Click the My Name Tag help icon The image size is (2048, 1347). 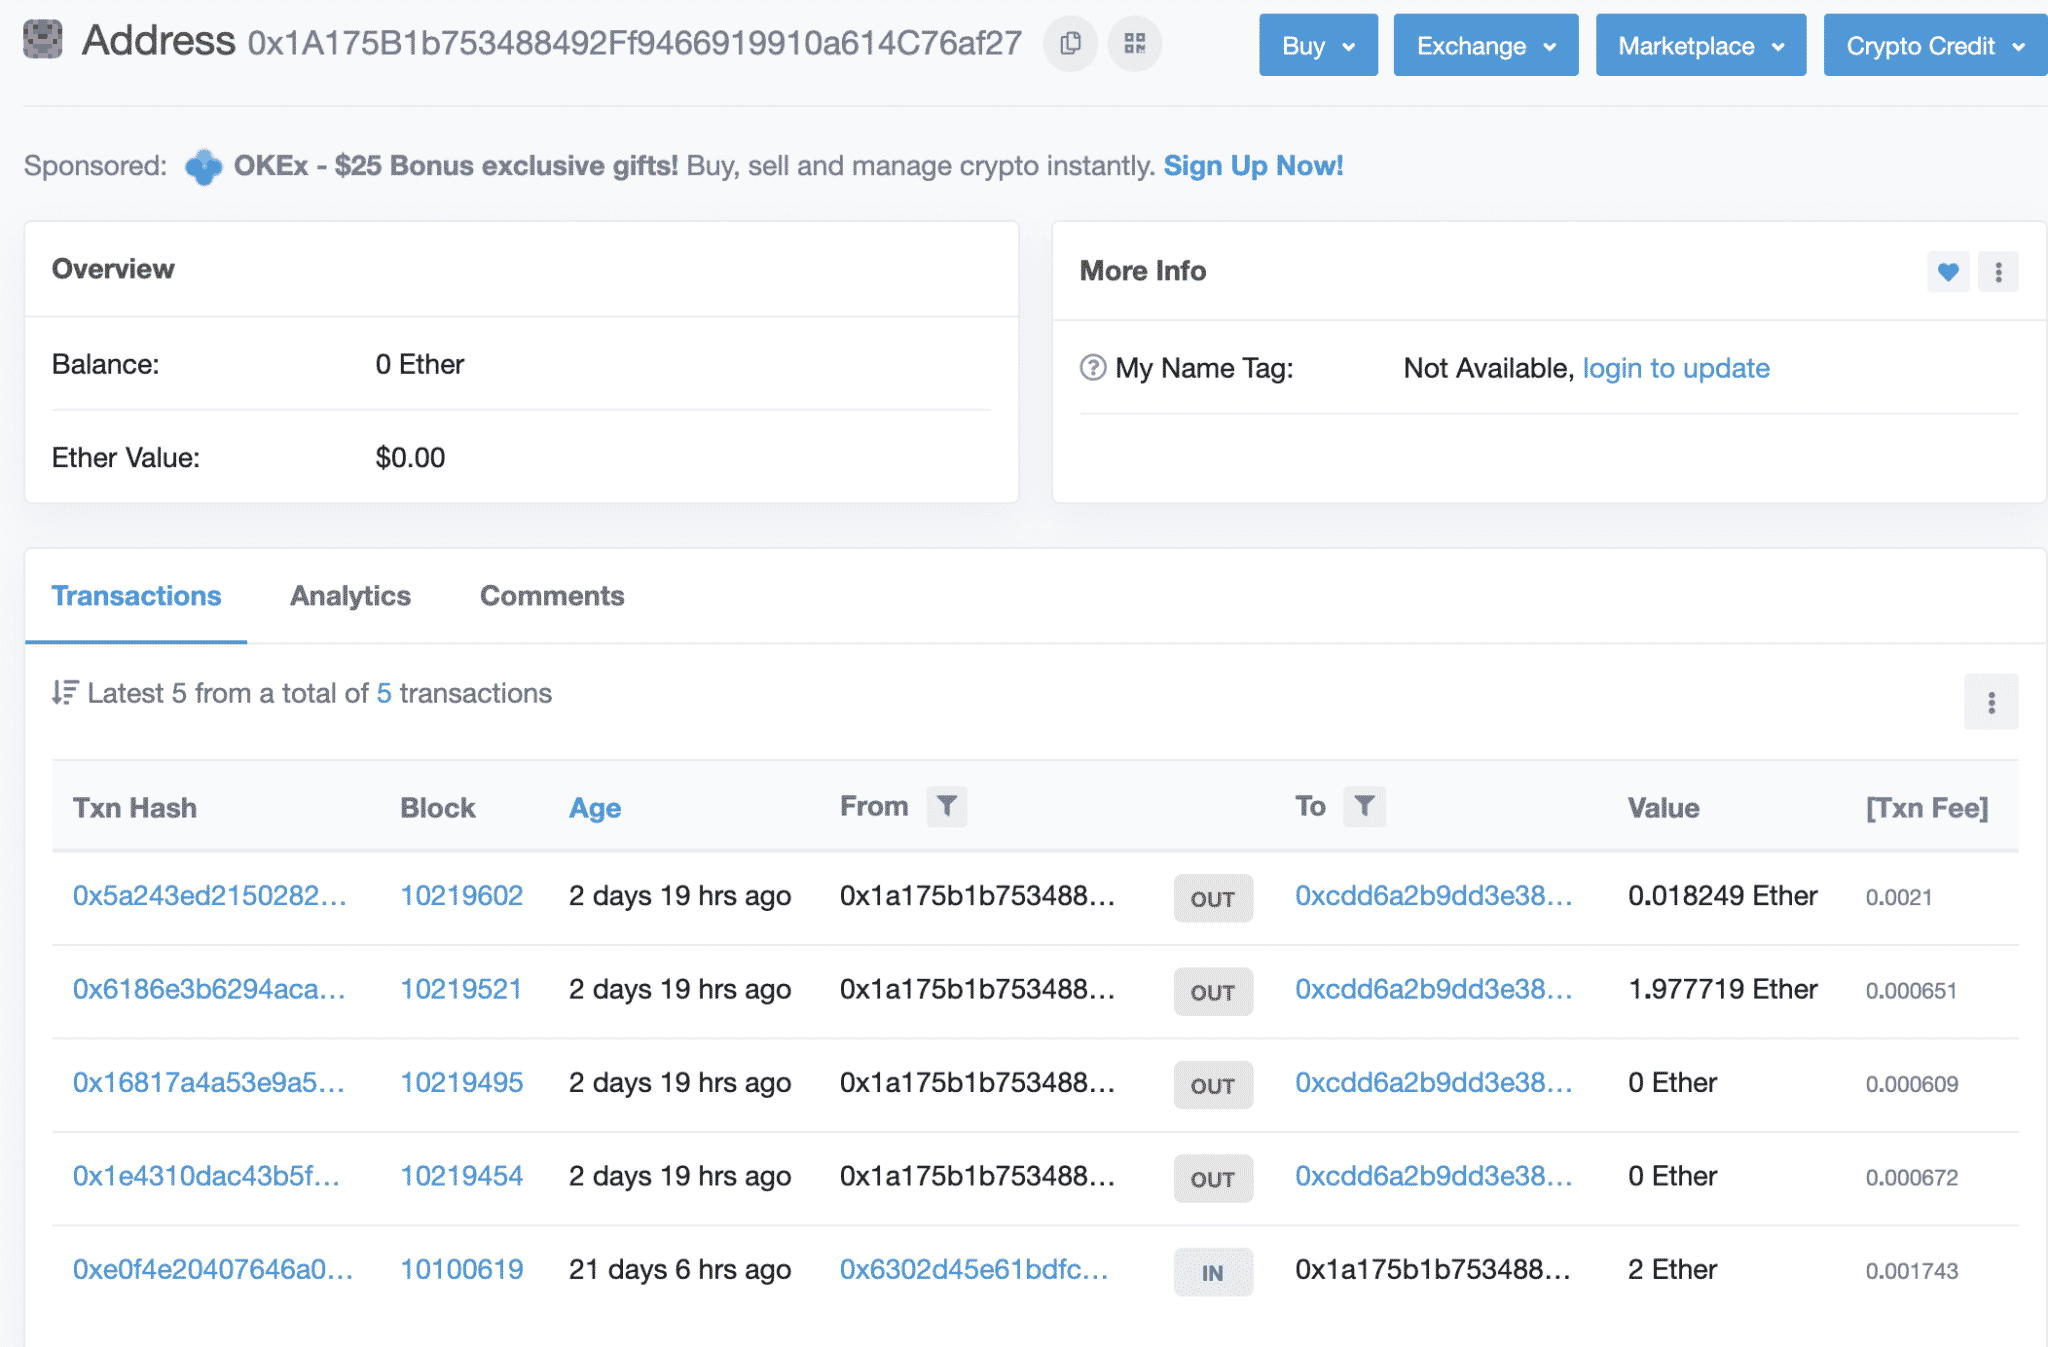1093,368
